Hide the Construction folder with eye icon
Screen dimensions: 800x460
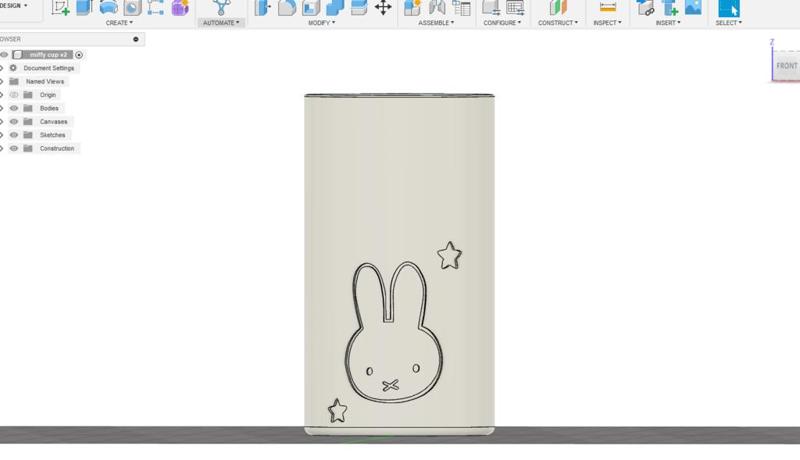pos(14,148)
